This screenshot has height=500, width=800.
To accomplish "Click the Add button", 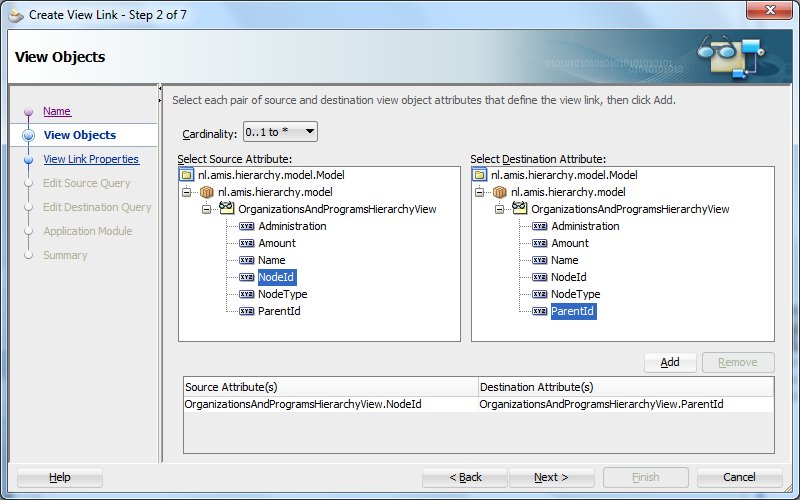I will [670, 362].
